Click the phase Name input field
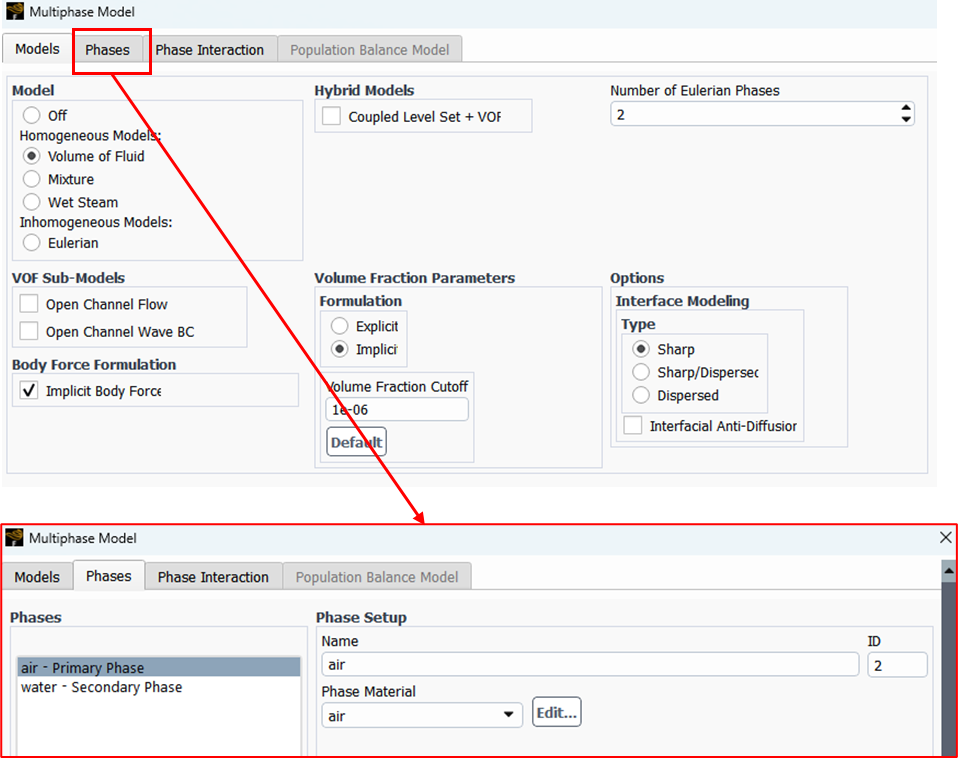Screen dimensions: 958x758 pyautogui.click(x=590, y=664)
